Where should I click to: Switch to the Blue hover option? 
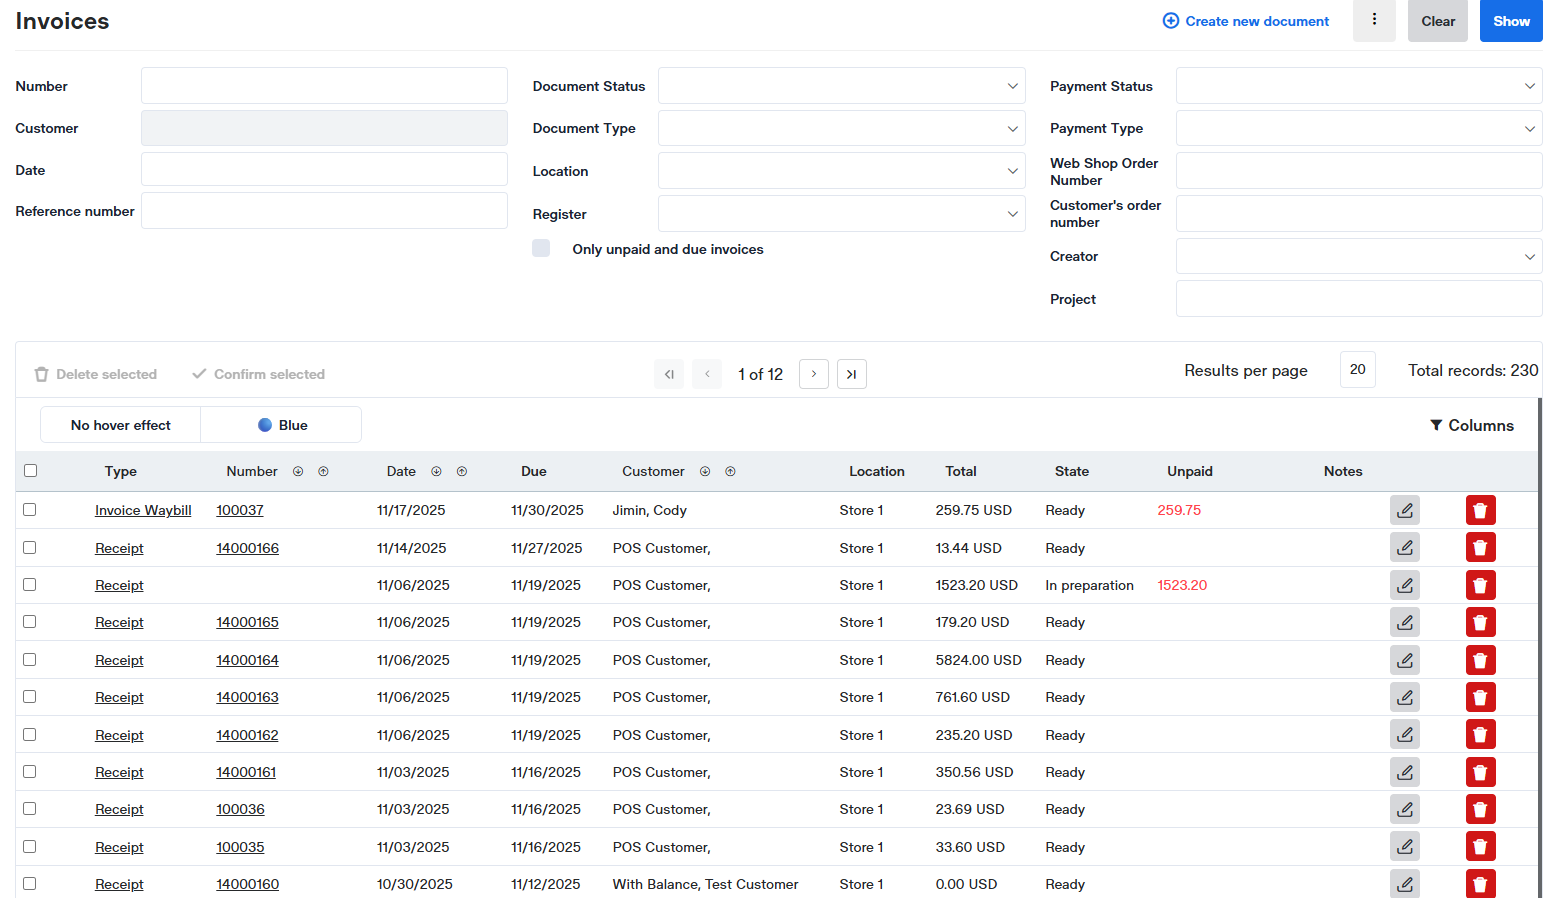point(282,425)
